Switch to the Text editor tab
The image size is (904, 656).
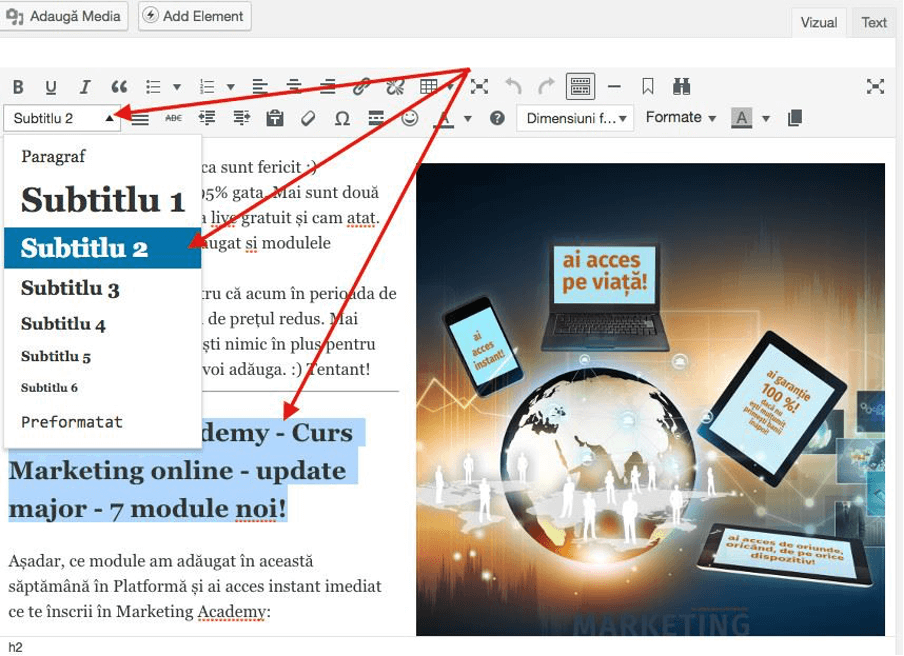[x=873, y=22]
